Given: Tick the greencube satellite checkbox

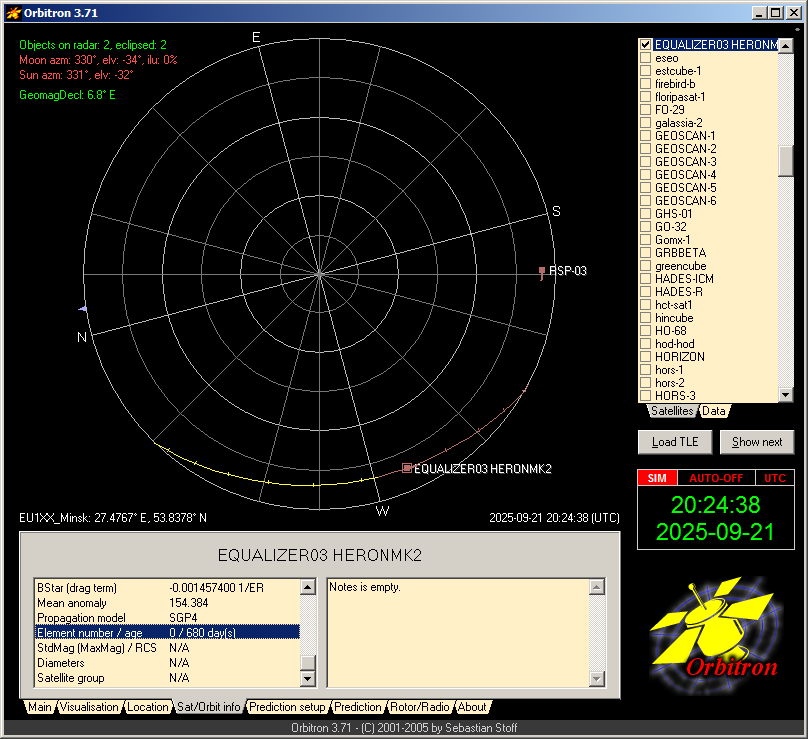Looking at the screenshot, I should pyautogui.click(x=646, y=266).
